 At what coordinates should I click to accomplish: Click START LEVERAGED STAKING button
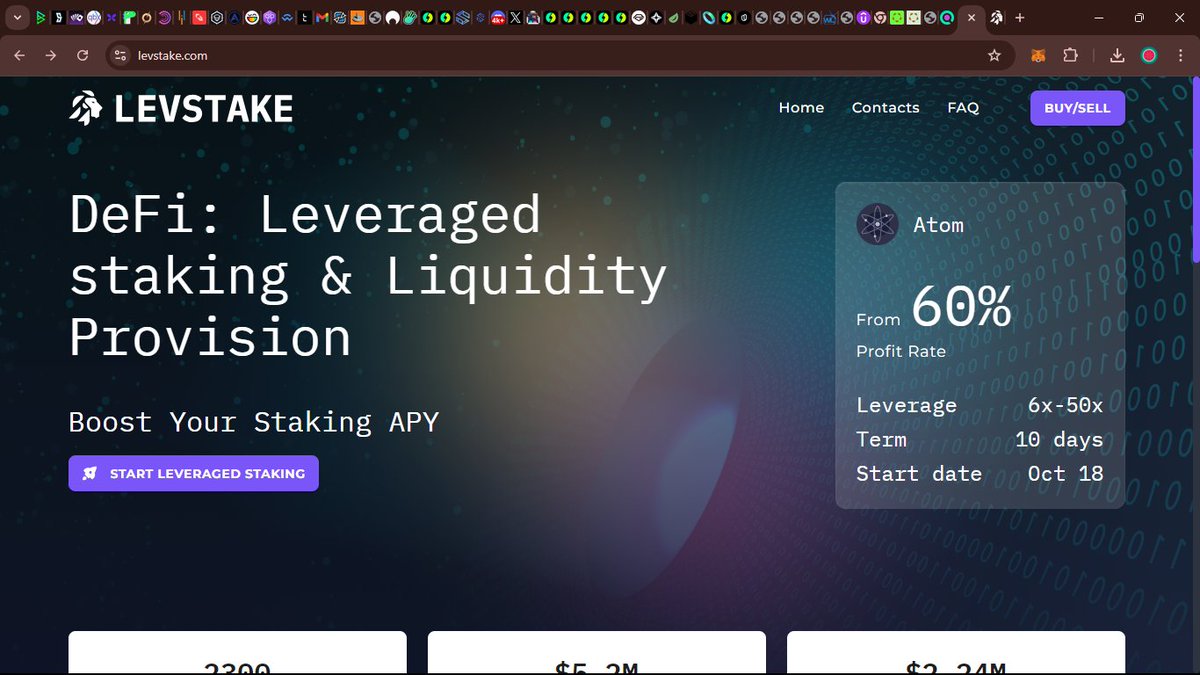pos(193,473)
